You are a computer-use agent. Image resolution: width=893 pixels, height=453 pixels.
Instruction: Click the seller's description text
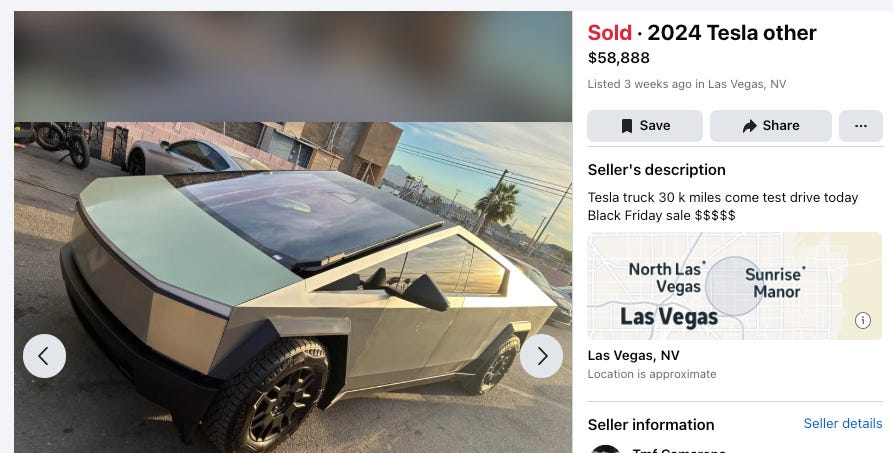pos(723,206)
